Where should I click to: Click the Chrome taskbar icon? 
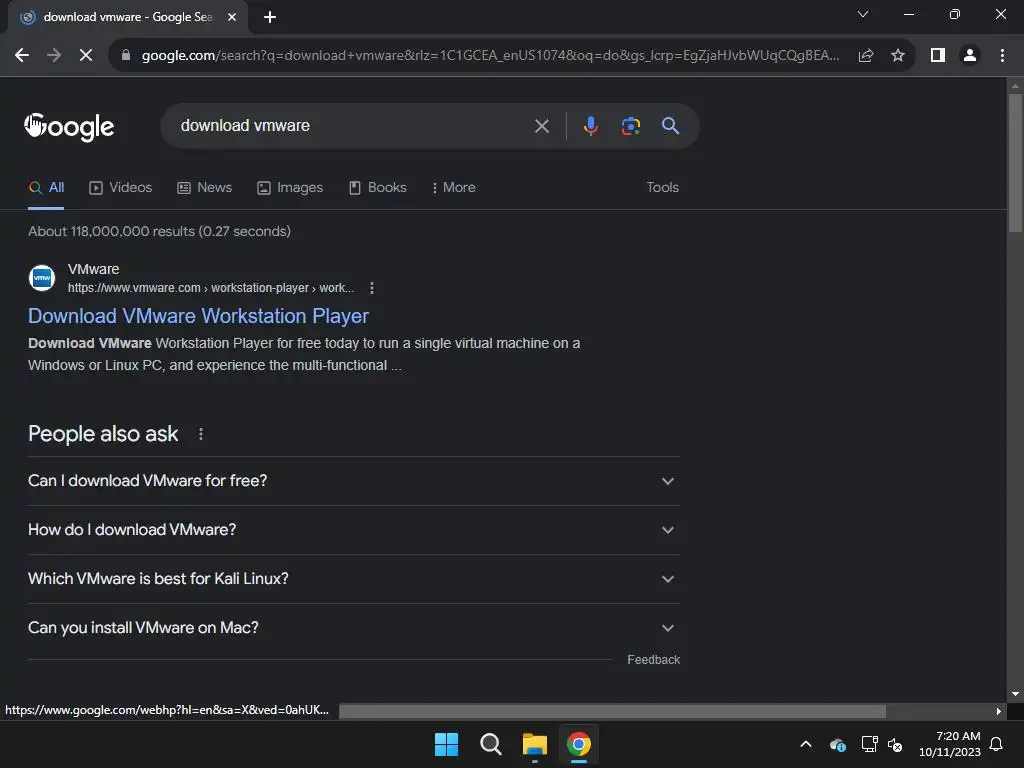579,744
